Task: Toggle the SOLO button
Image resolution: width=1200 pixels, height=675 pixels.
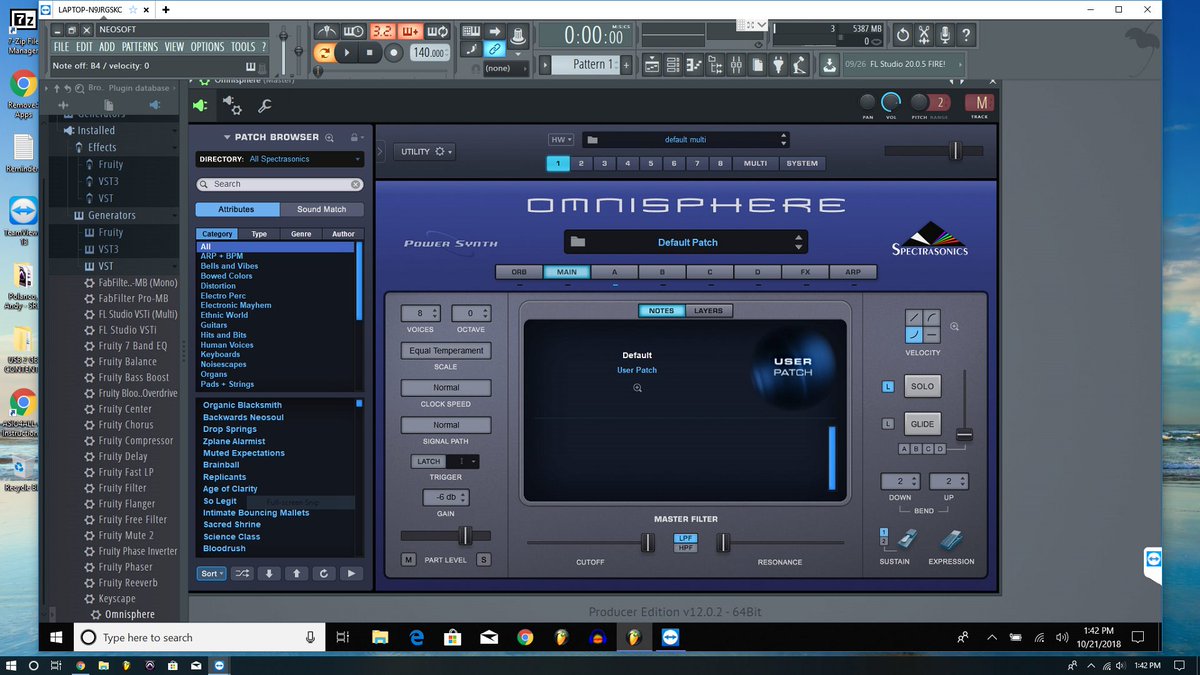Action: pyautogui.click(x=922, y=386)
